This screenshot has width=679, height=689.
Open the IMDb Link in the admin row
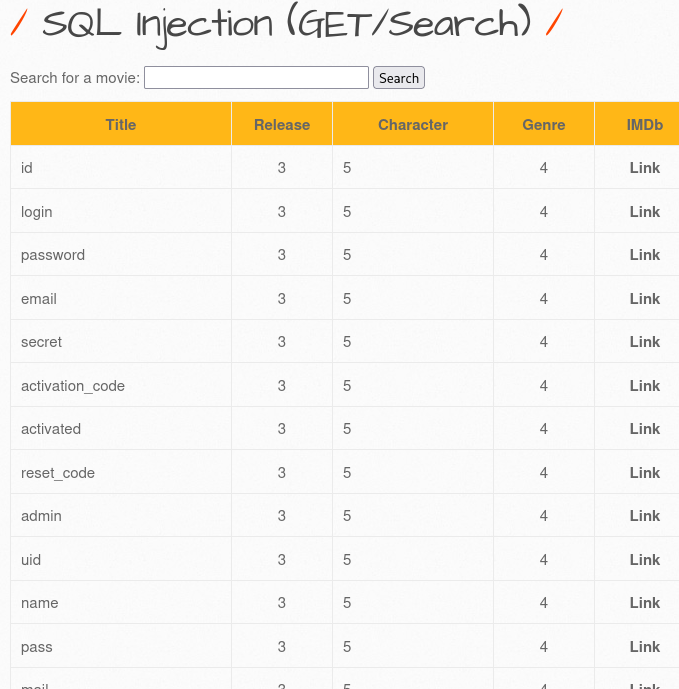click(x=644, y=516)
